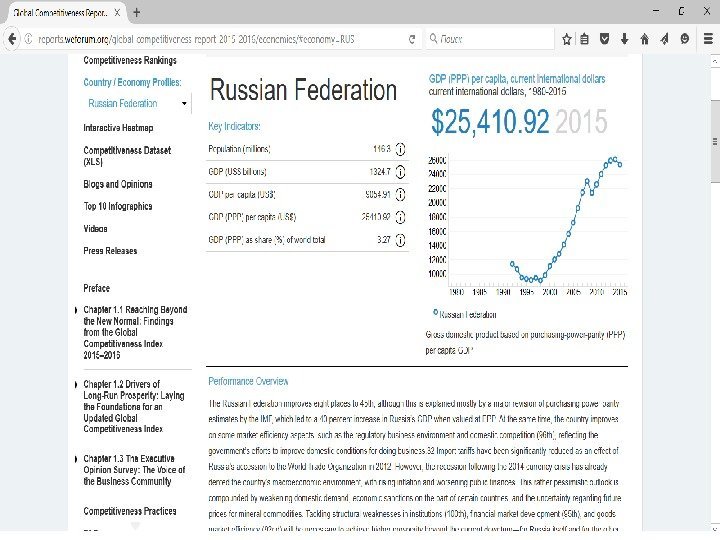Go to Home via the house icon
Screen dimensions: 720x540
(645, 39)
